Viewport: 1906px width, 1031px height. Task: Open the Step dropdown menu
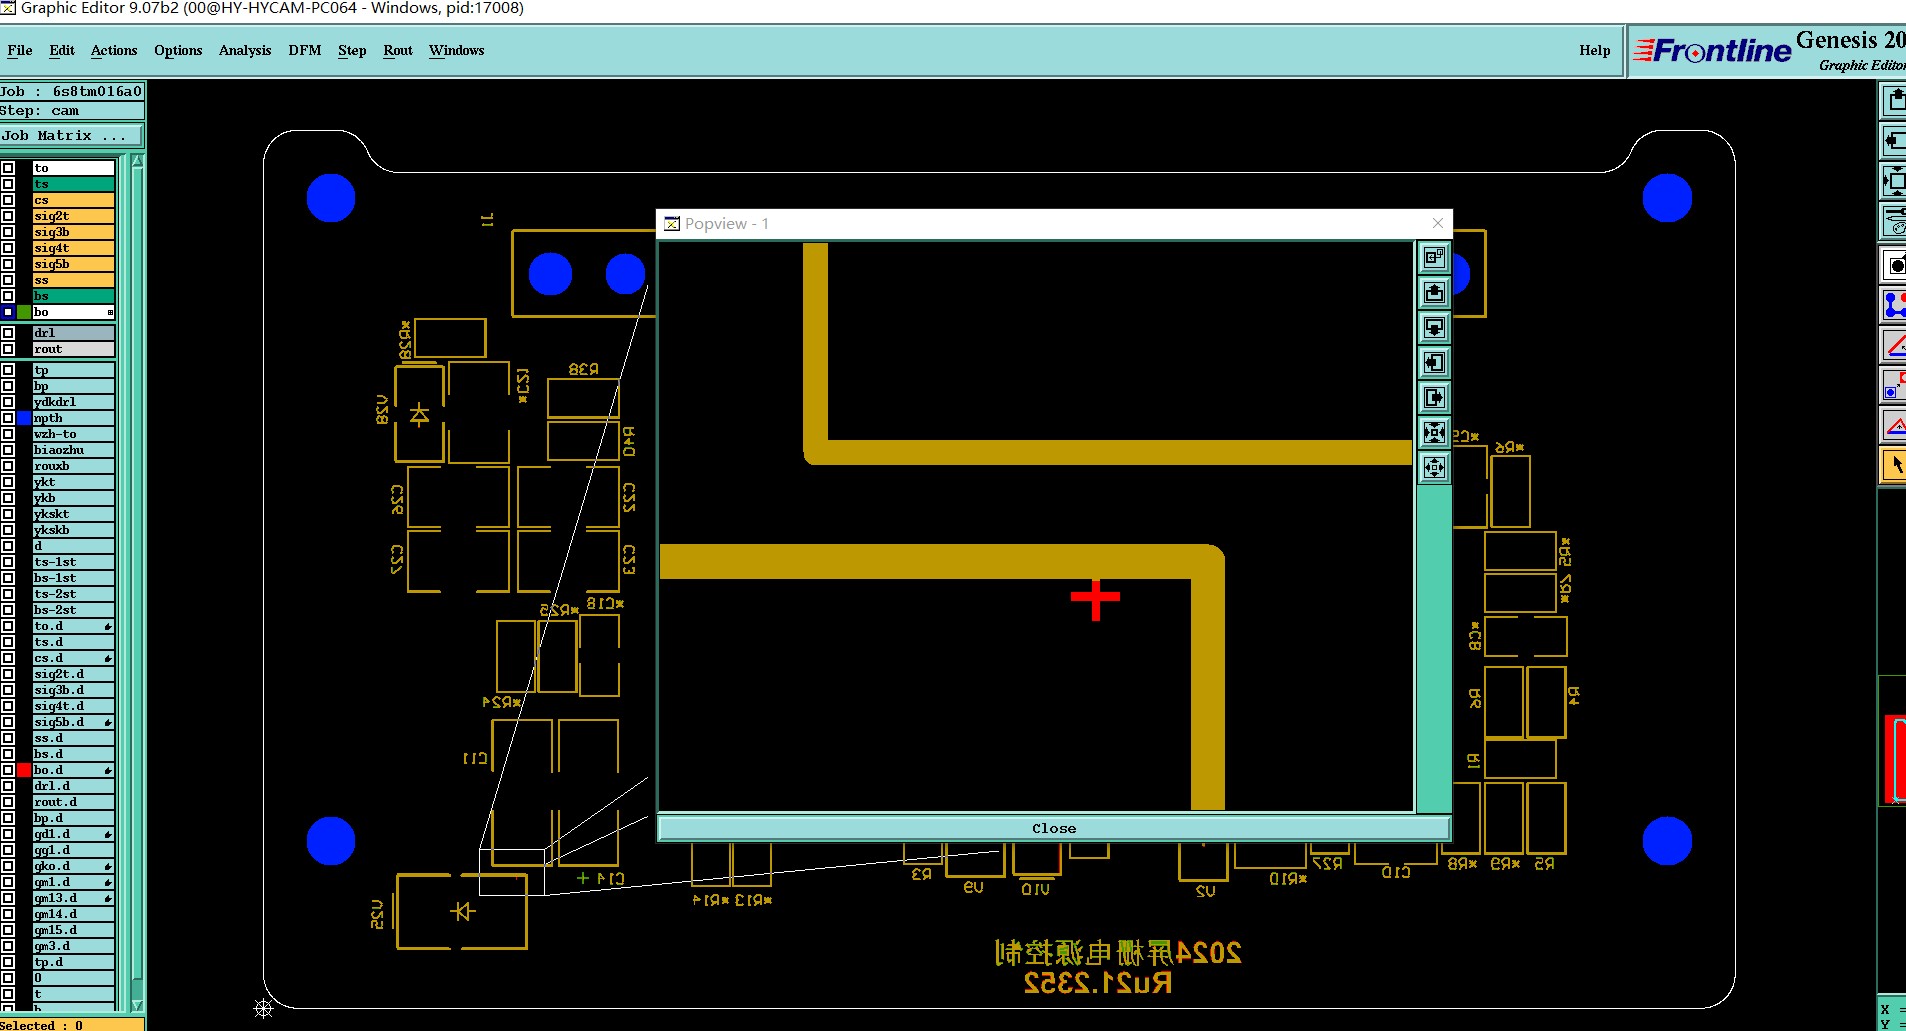pyautogui.click(x=352, y=50)
